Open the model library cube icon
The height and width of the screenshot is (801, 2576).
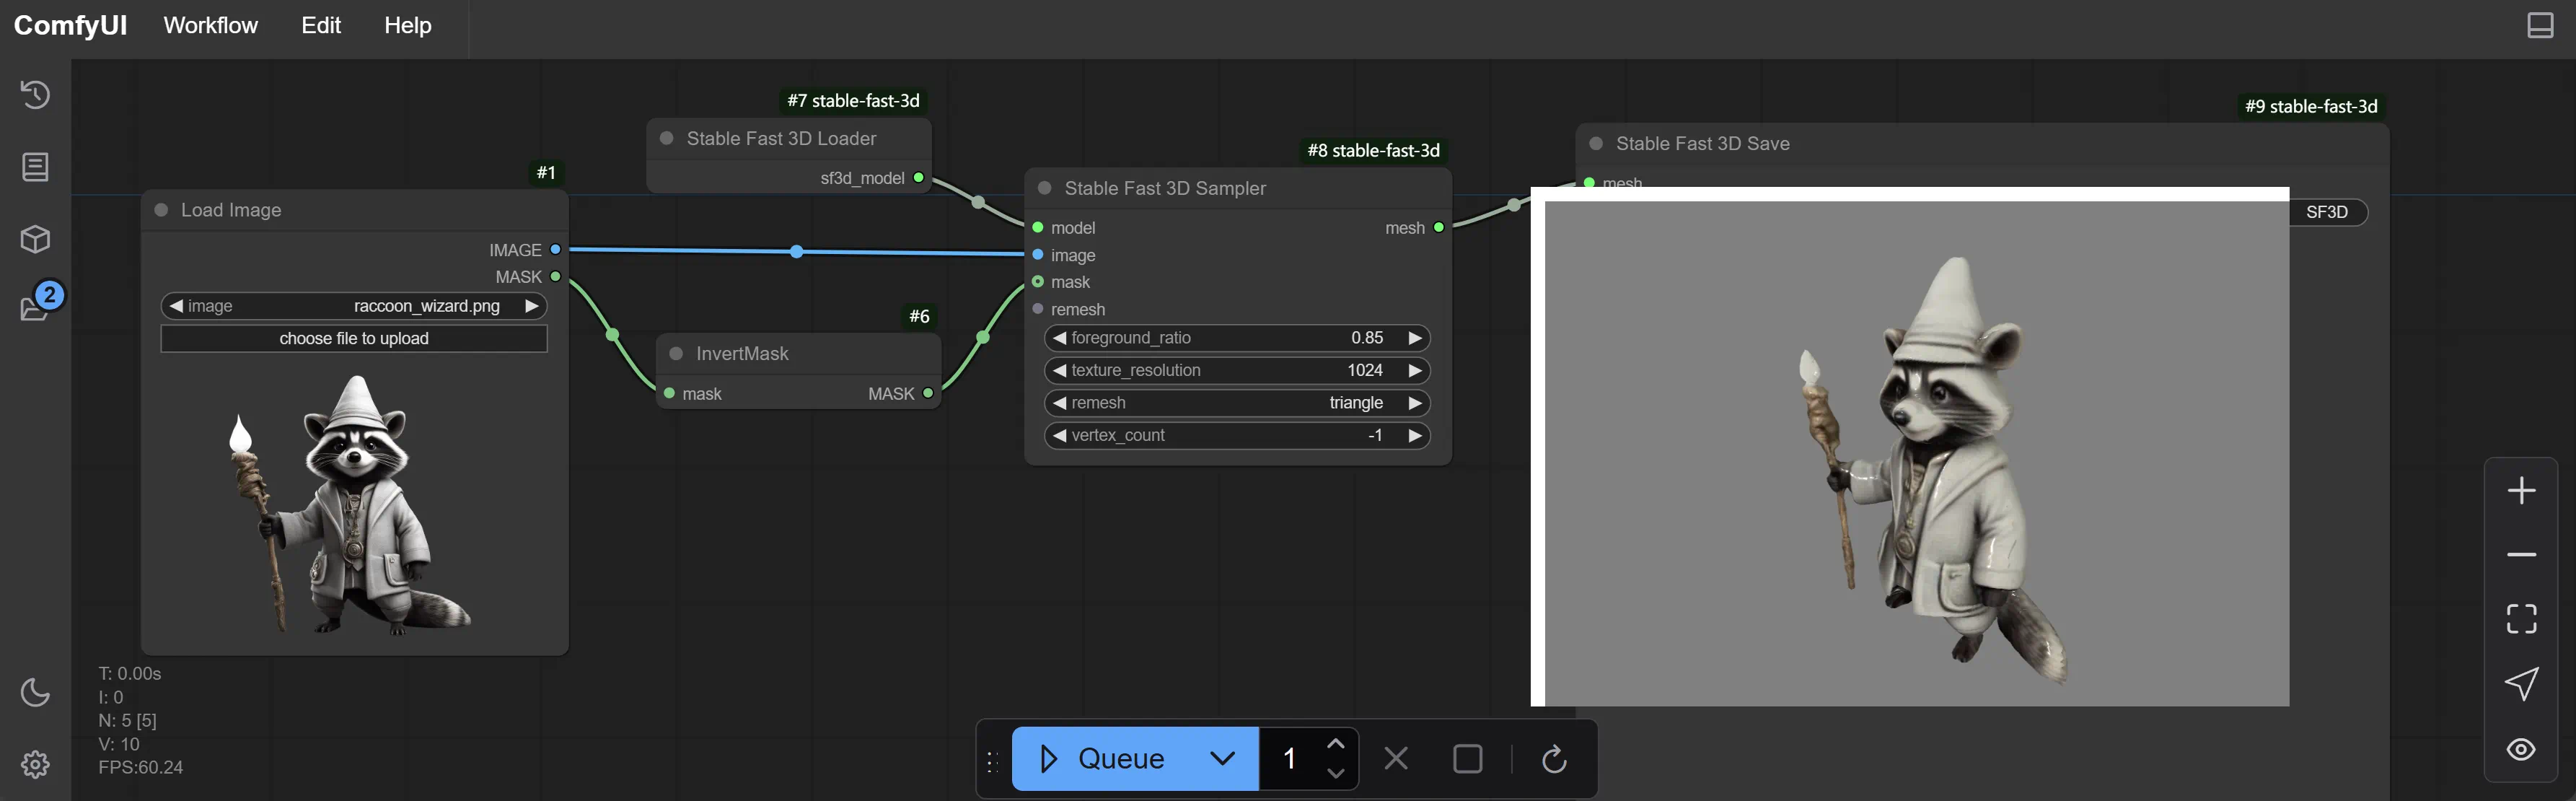[35, 239]
